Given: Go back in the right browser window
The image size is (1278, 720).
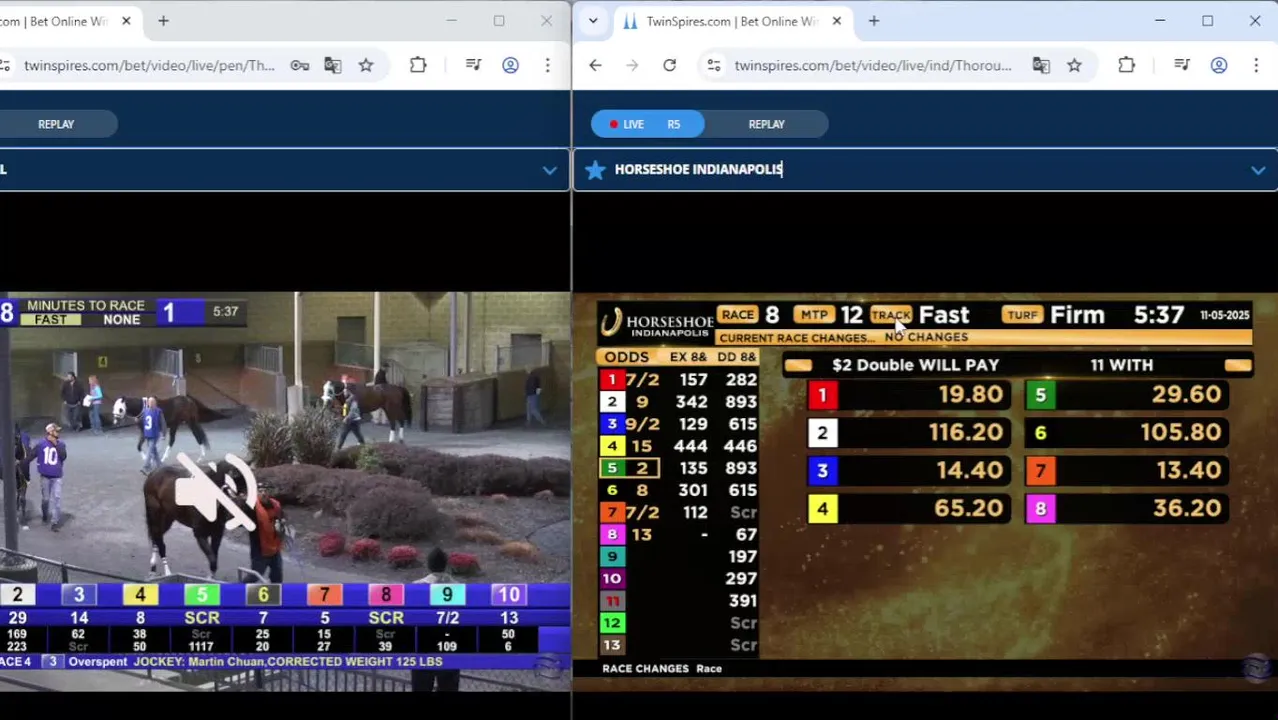Looking at the screenshot, I should (595, 65).
